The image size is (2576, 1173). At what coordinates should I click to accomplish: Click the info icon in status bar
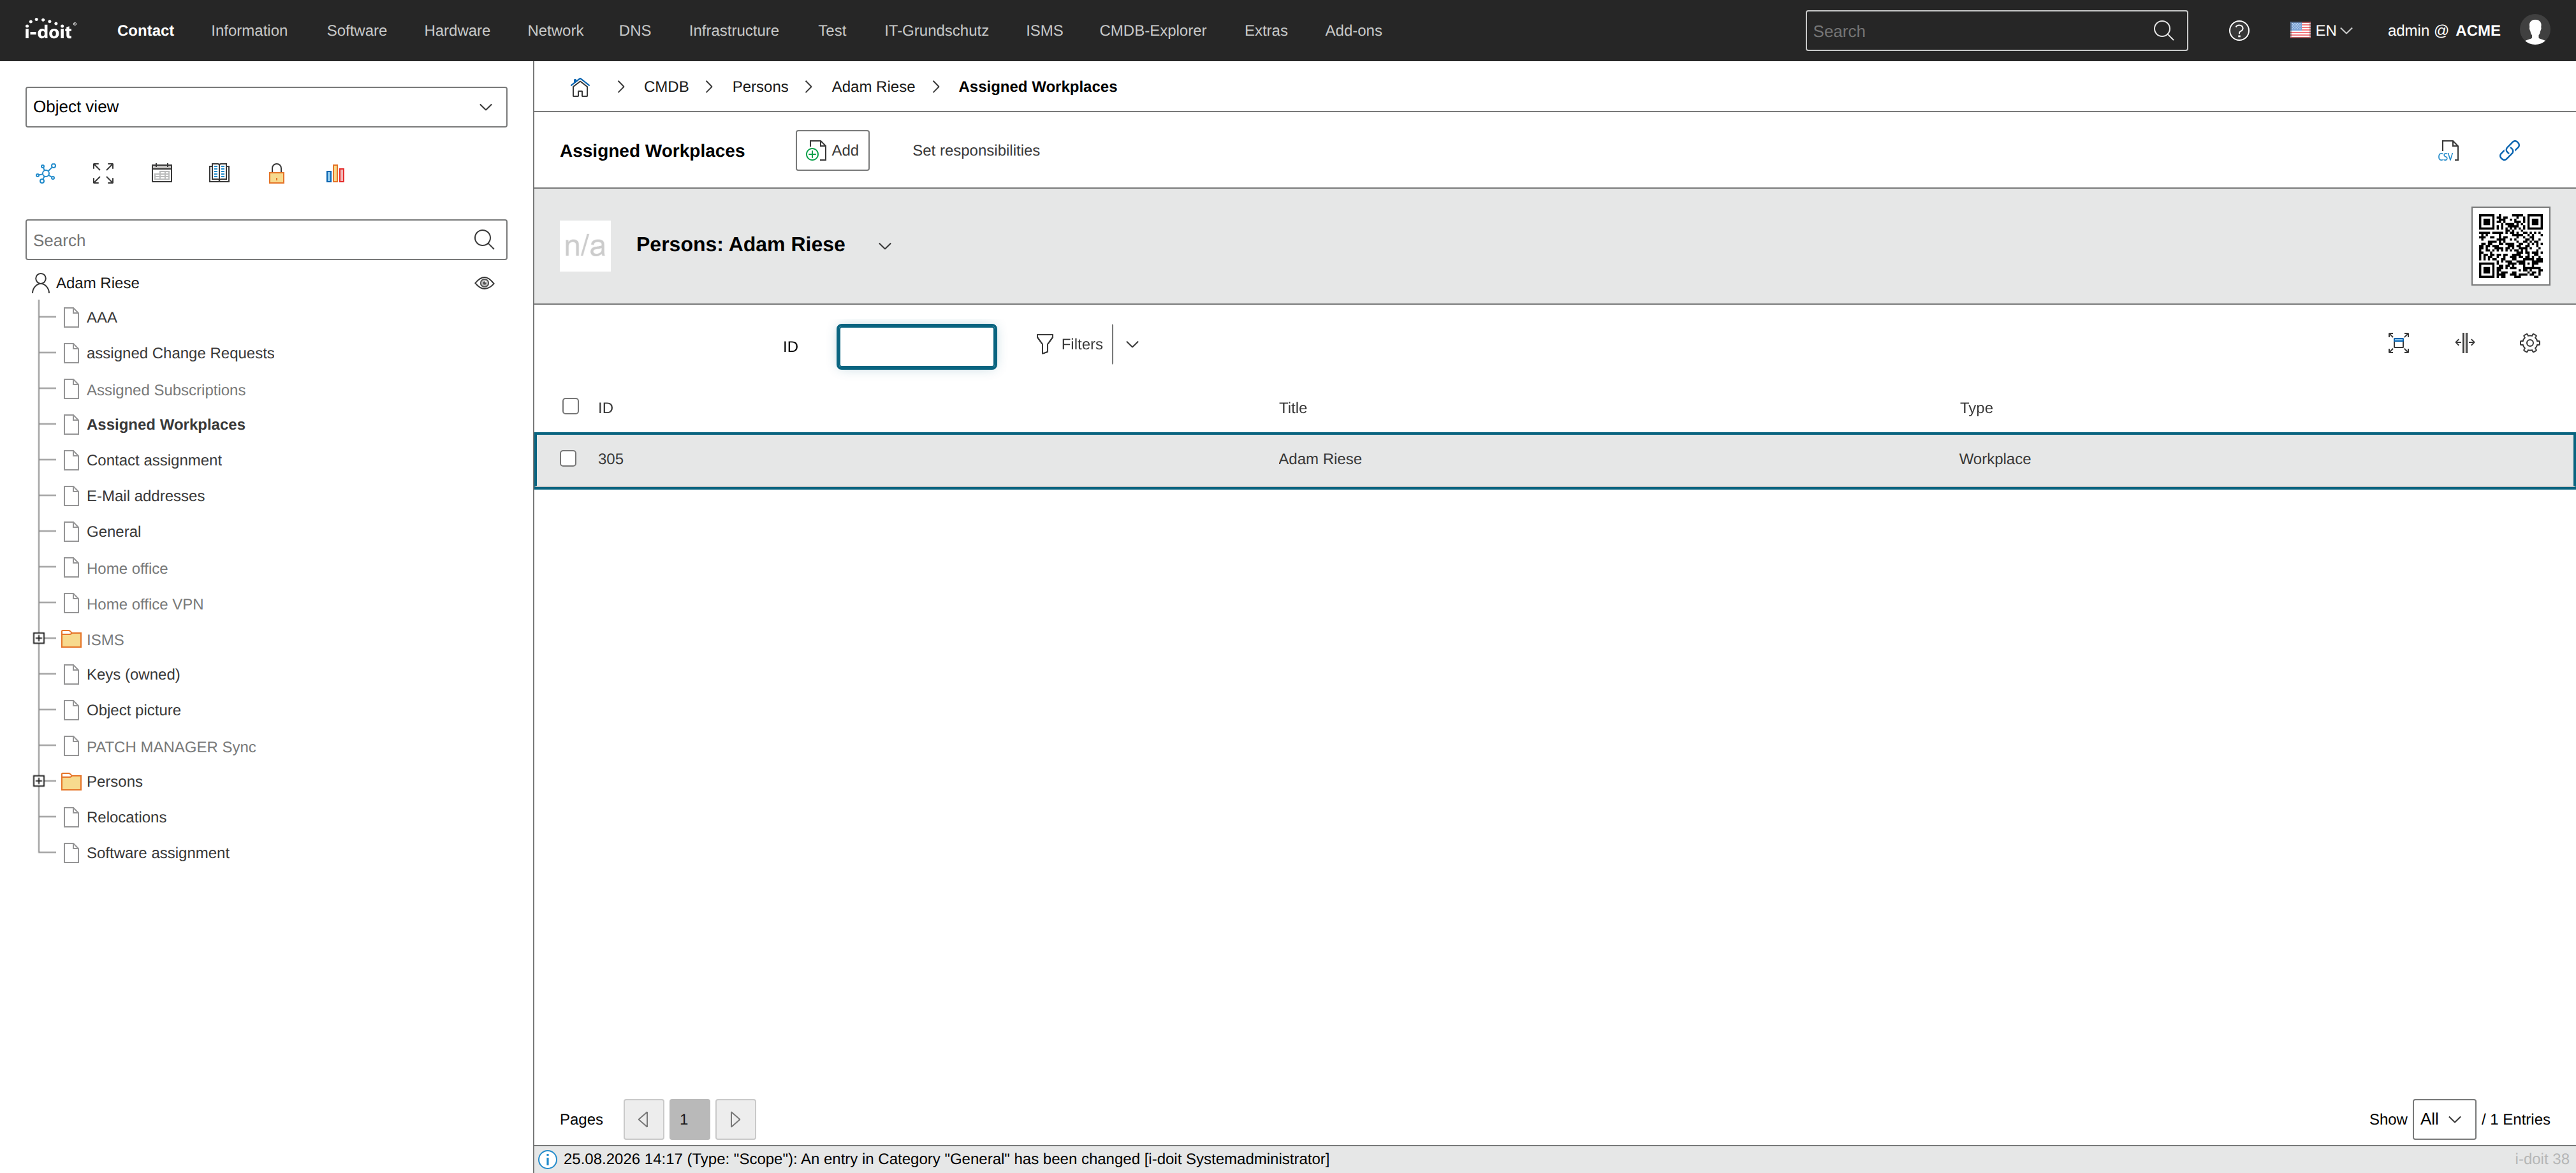[548, 1160]
